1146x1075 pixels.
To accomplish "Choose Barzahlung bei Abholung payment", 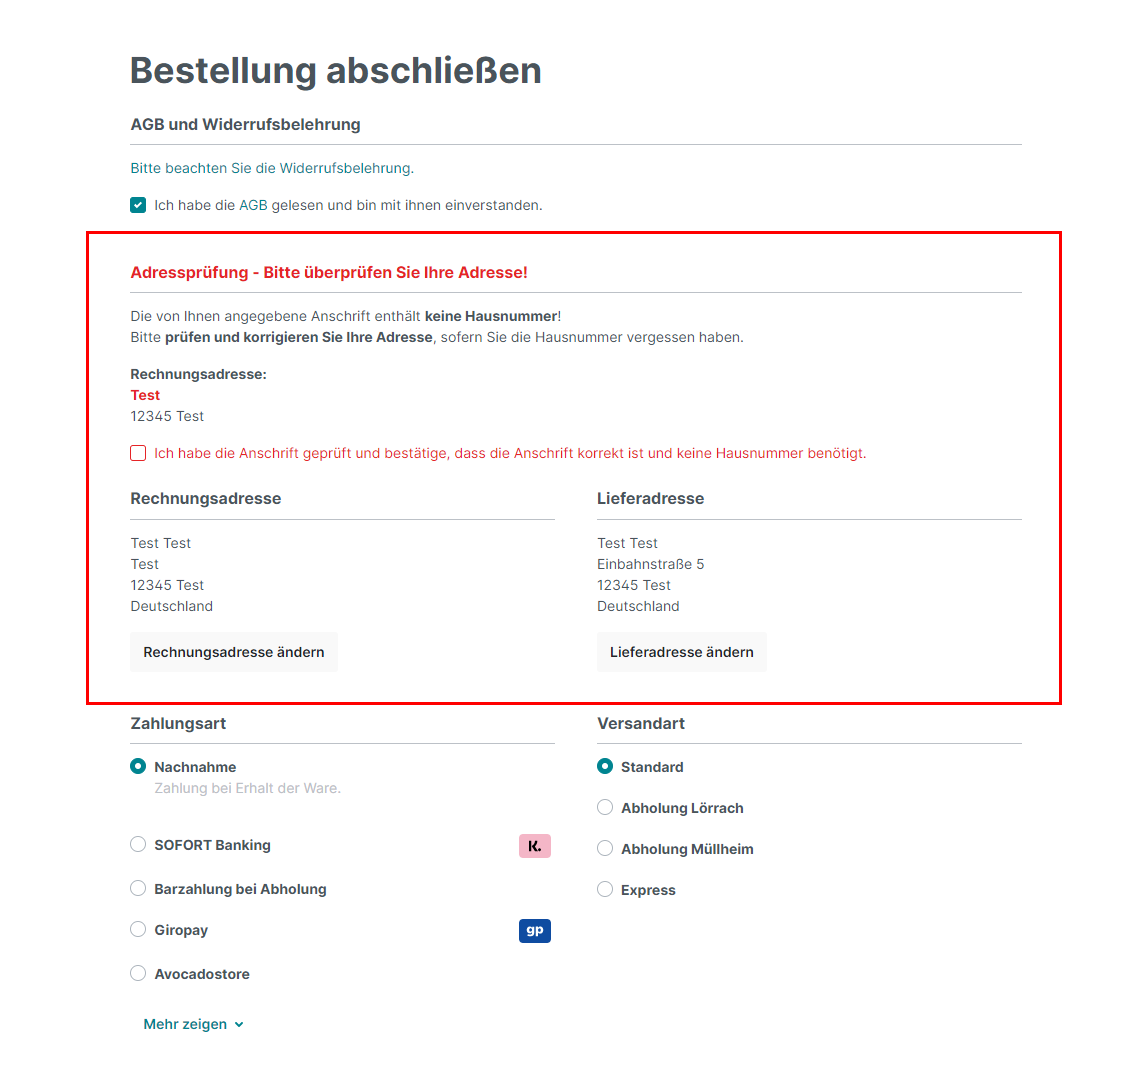I will click(x=139, y=889).
